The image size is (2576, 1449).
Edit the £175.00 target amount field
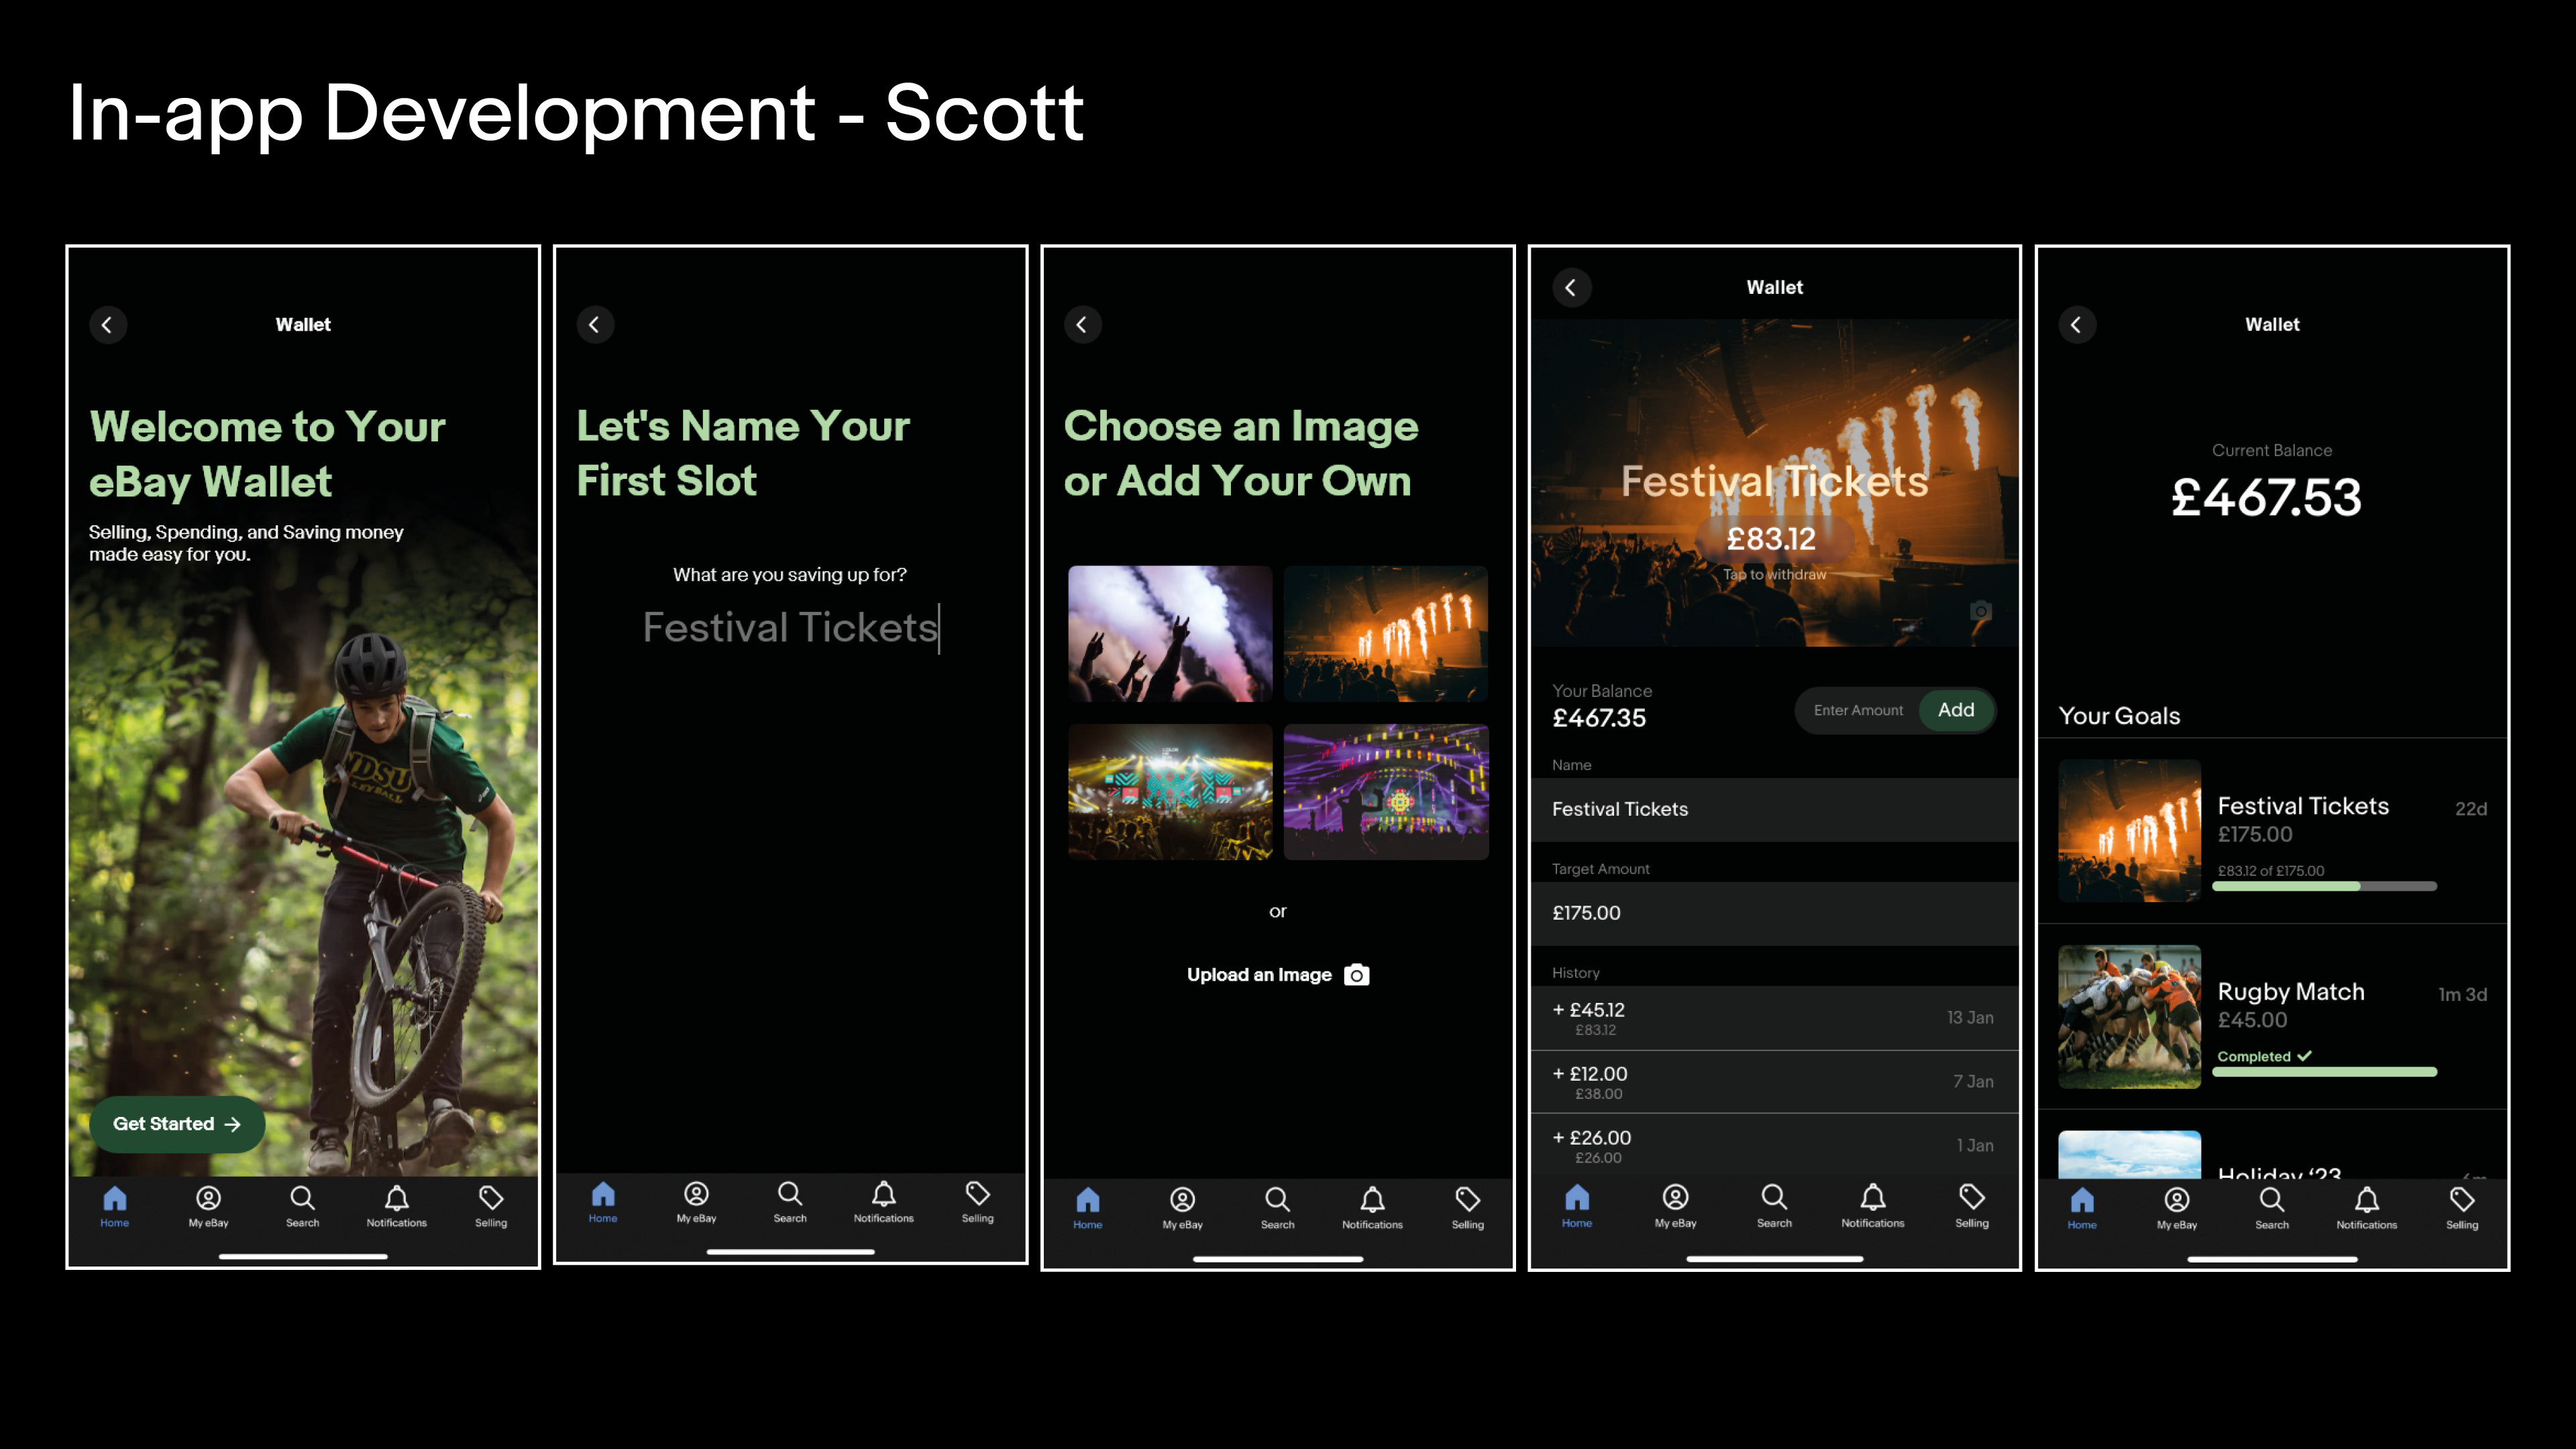coord(1774,913)
